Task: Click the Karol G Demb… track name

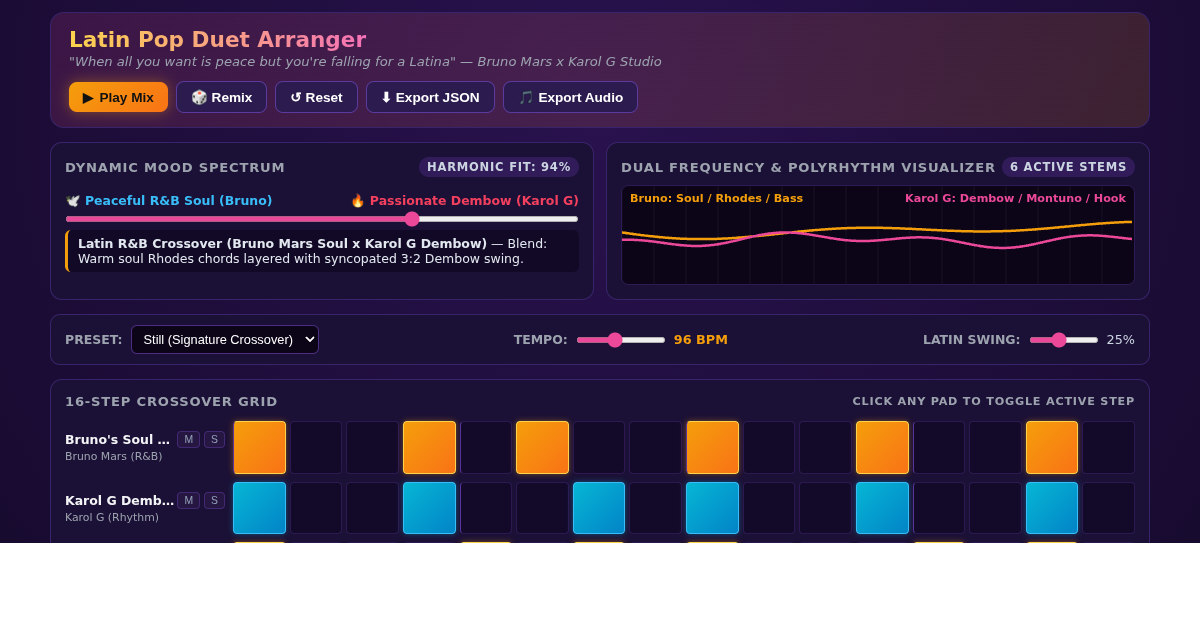Action: pos(119,500)
